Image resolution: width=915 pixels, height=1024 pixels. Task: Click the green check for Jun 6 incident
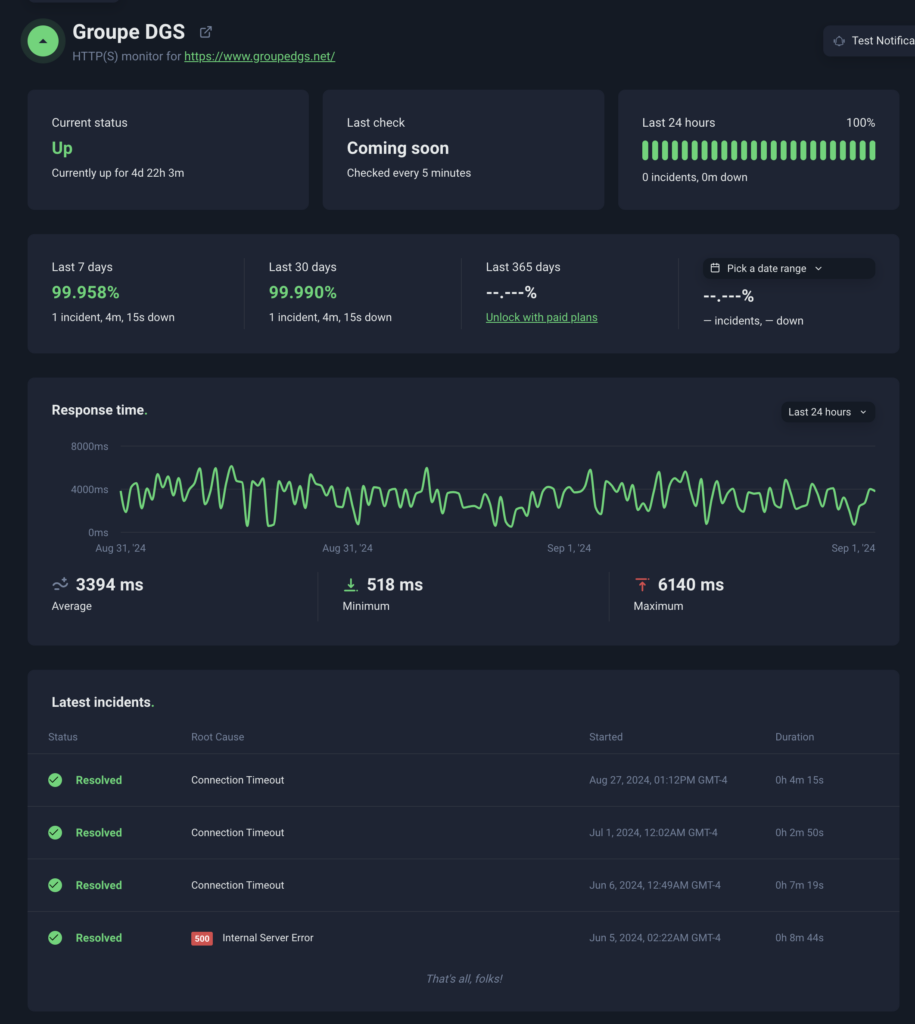[55, 885]
